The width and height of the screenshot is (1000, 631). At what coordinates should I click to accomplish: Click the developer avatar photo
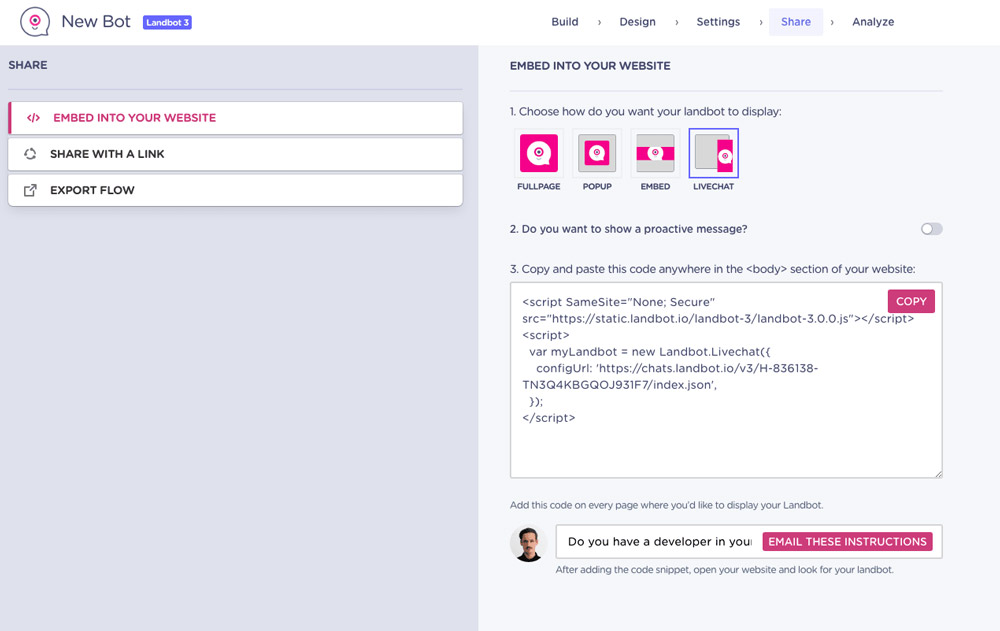pos(528,543)
